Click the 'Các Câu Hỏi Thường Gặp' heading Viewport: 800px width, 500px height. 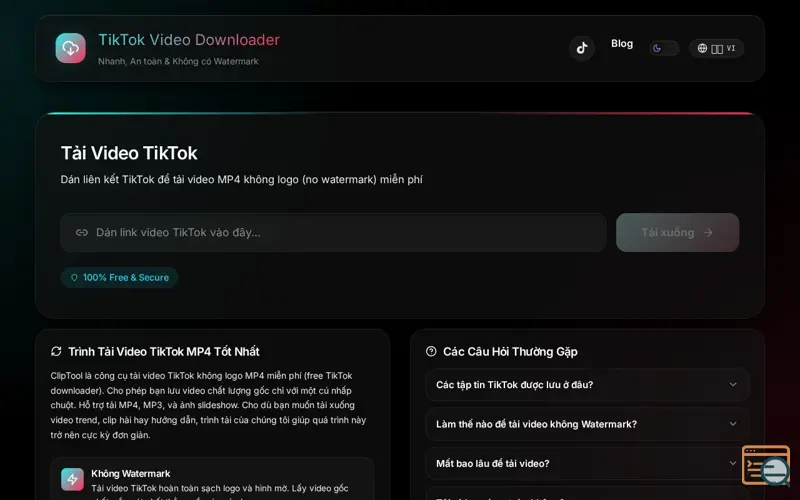(510, 352)
